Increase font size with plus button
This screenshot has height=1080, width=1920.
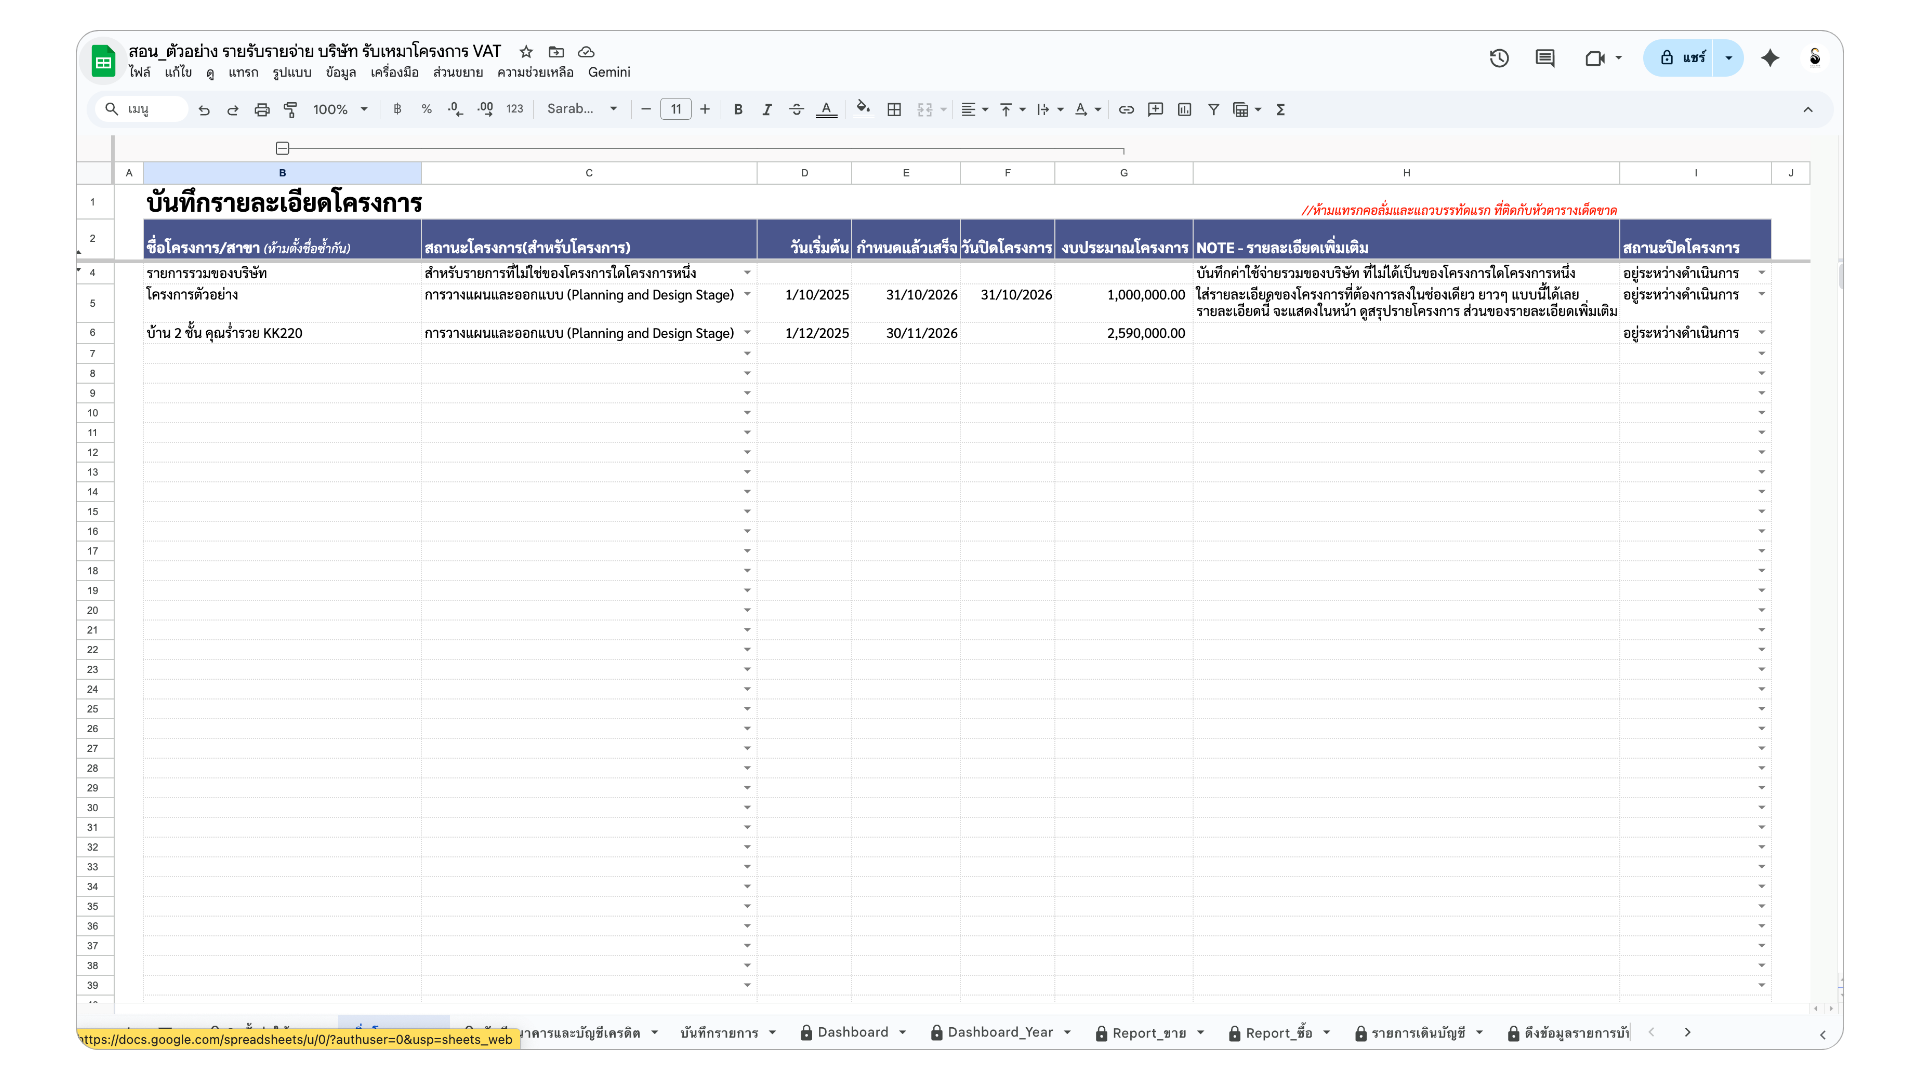point(705,110)
